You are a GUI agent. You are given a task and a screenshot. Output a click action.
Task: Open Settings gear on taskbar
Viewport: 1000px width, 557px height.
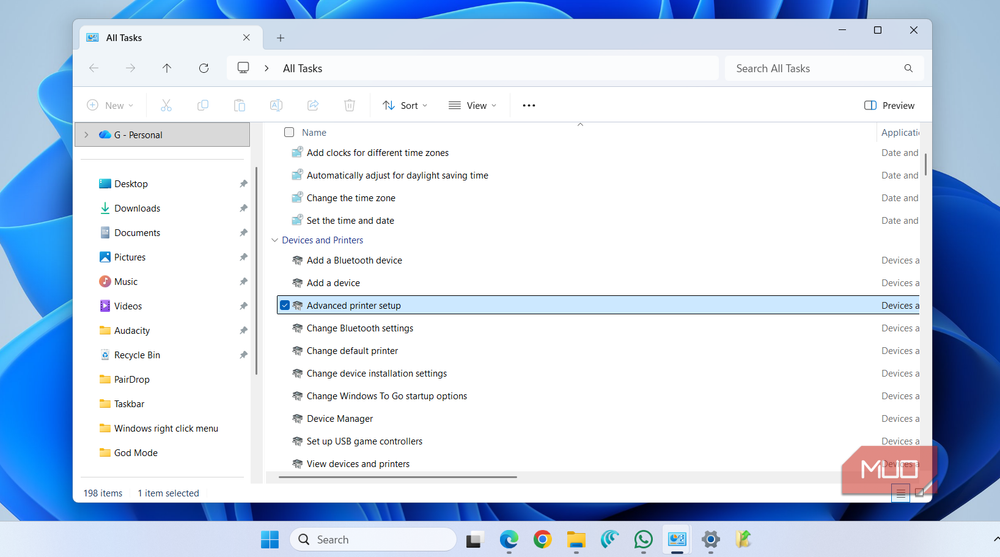710,540
